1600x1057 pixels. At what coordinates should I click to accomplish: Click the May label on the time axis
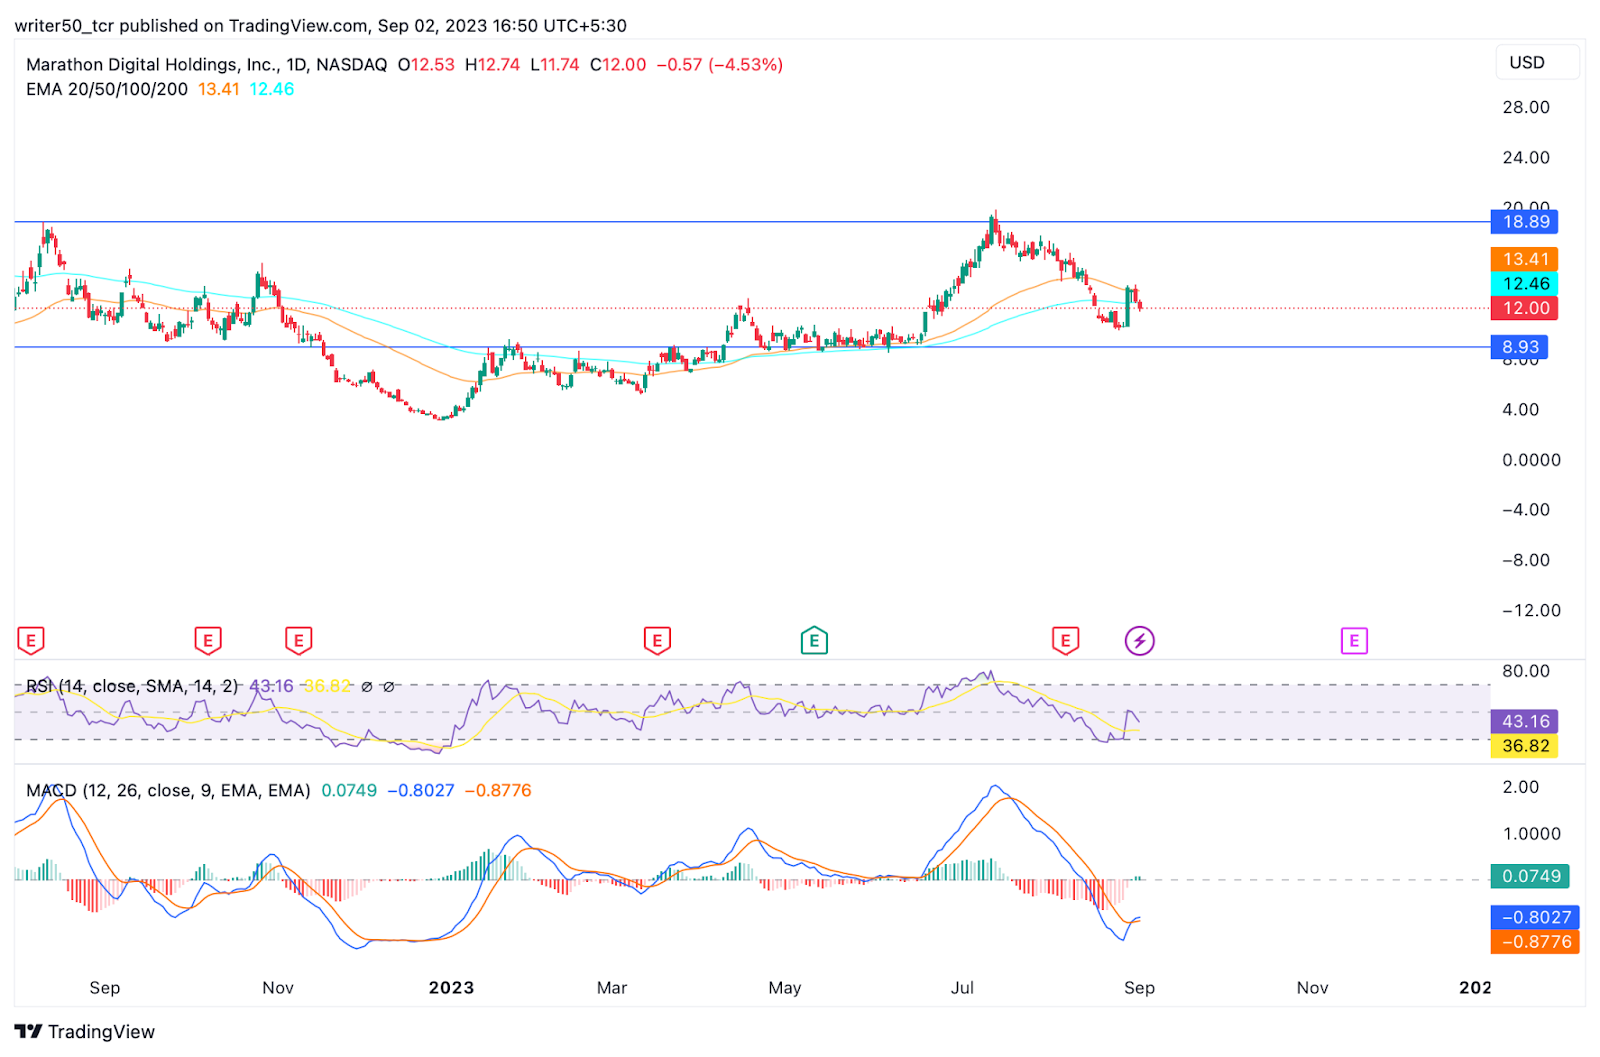tap(785, 988)
